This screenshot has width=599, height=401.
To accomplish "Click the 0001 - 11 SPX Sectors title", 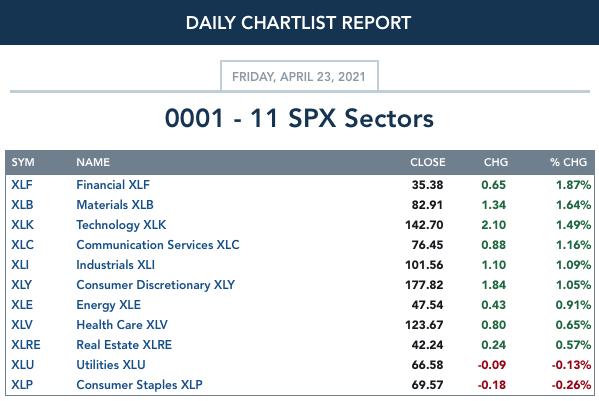I will click(299, 118).
